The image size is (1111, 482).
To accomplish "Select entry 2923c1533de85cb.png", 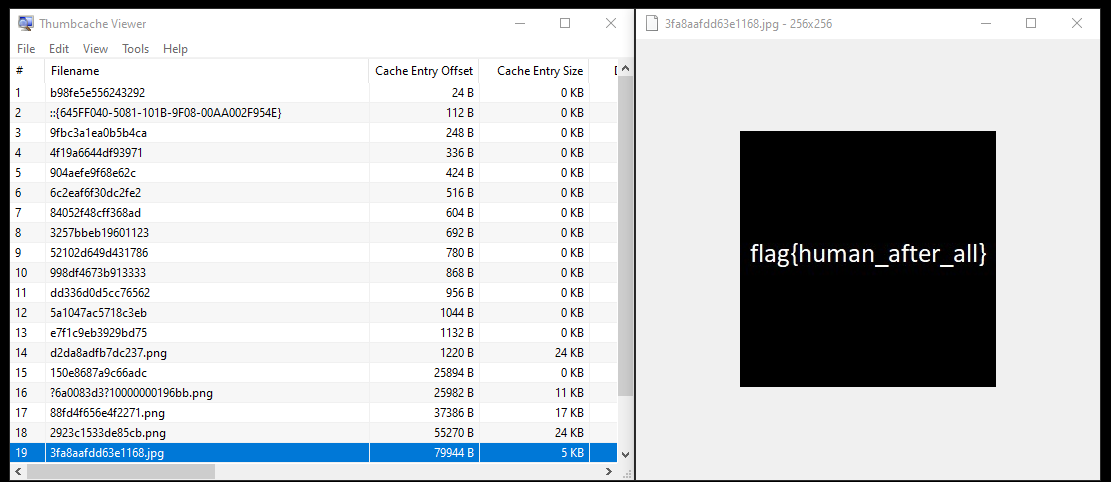I will (x=314, y=432).
